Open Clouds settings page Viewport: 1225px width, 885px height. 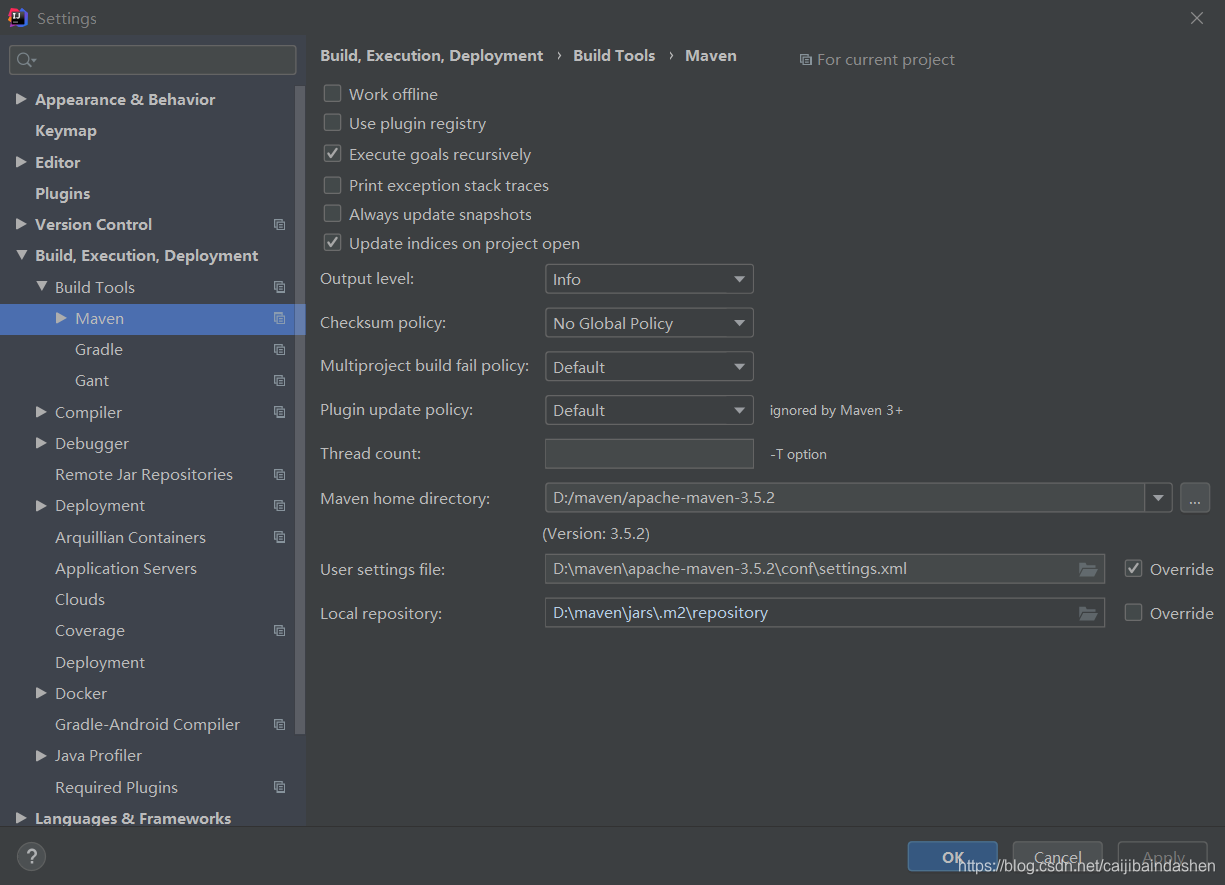[80, 600]
